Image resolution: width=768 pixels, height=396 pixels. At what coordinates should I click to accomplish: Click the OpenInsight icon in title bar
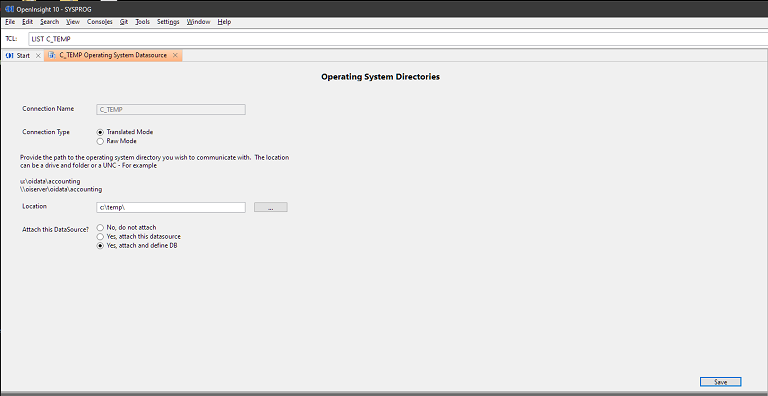tap(9, 9)
